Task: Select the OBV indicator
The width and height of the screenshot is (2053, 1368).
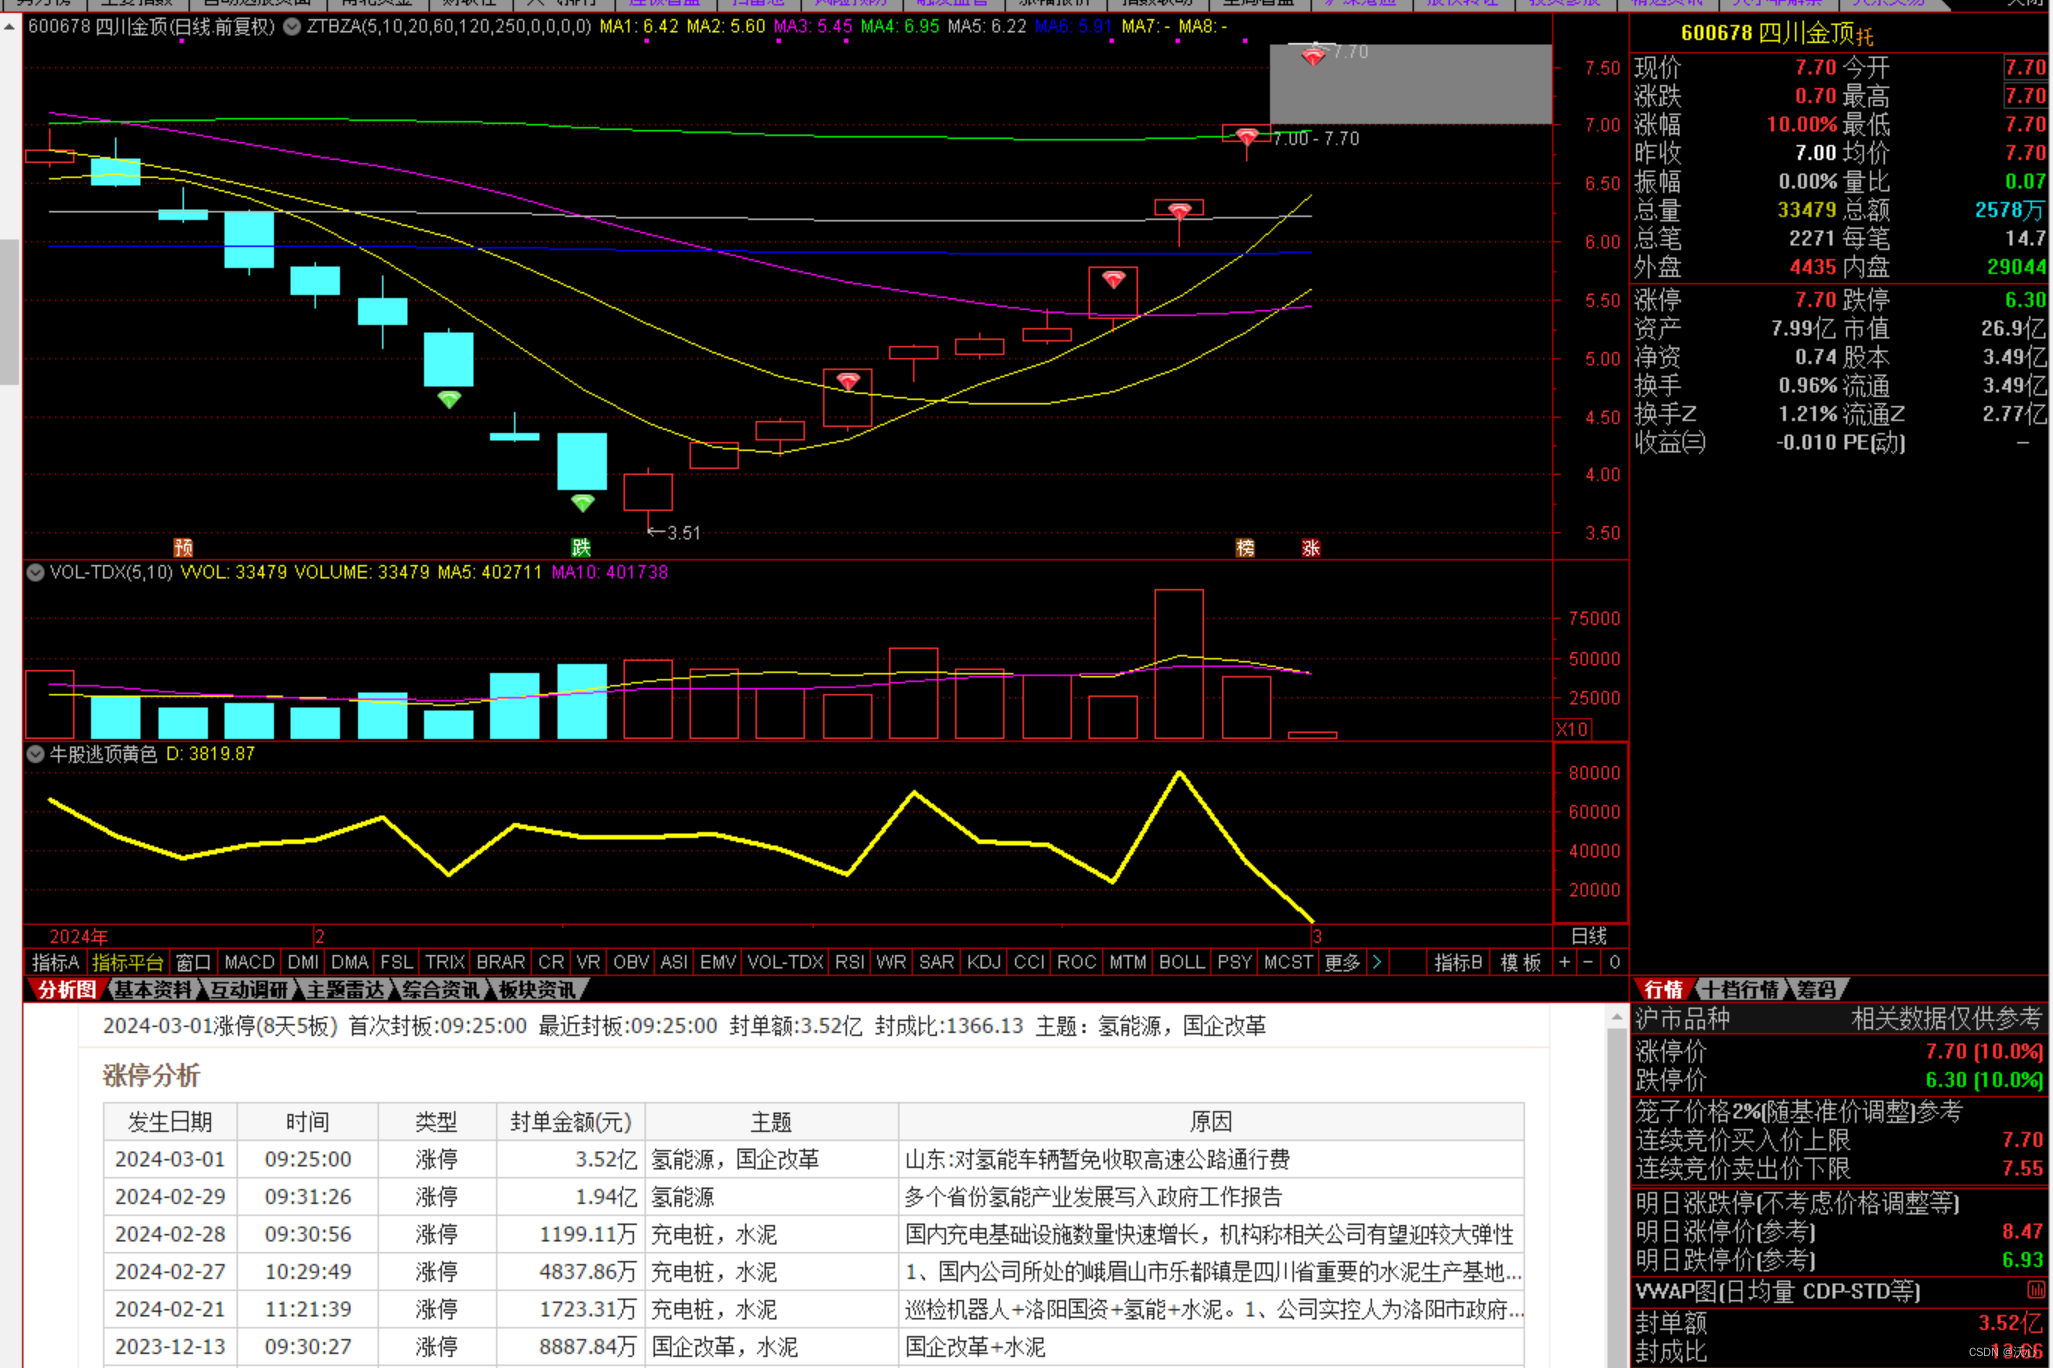Action: (x=631, y=962)
